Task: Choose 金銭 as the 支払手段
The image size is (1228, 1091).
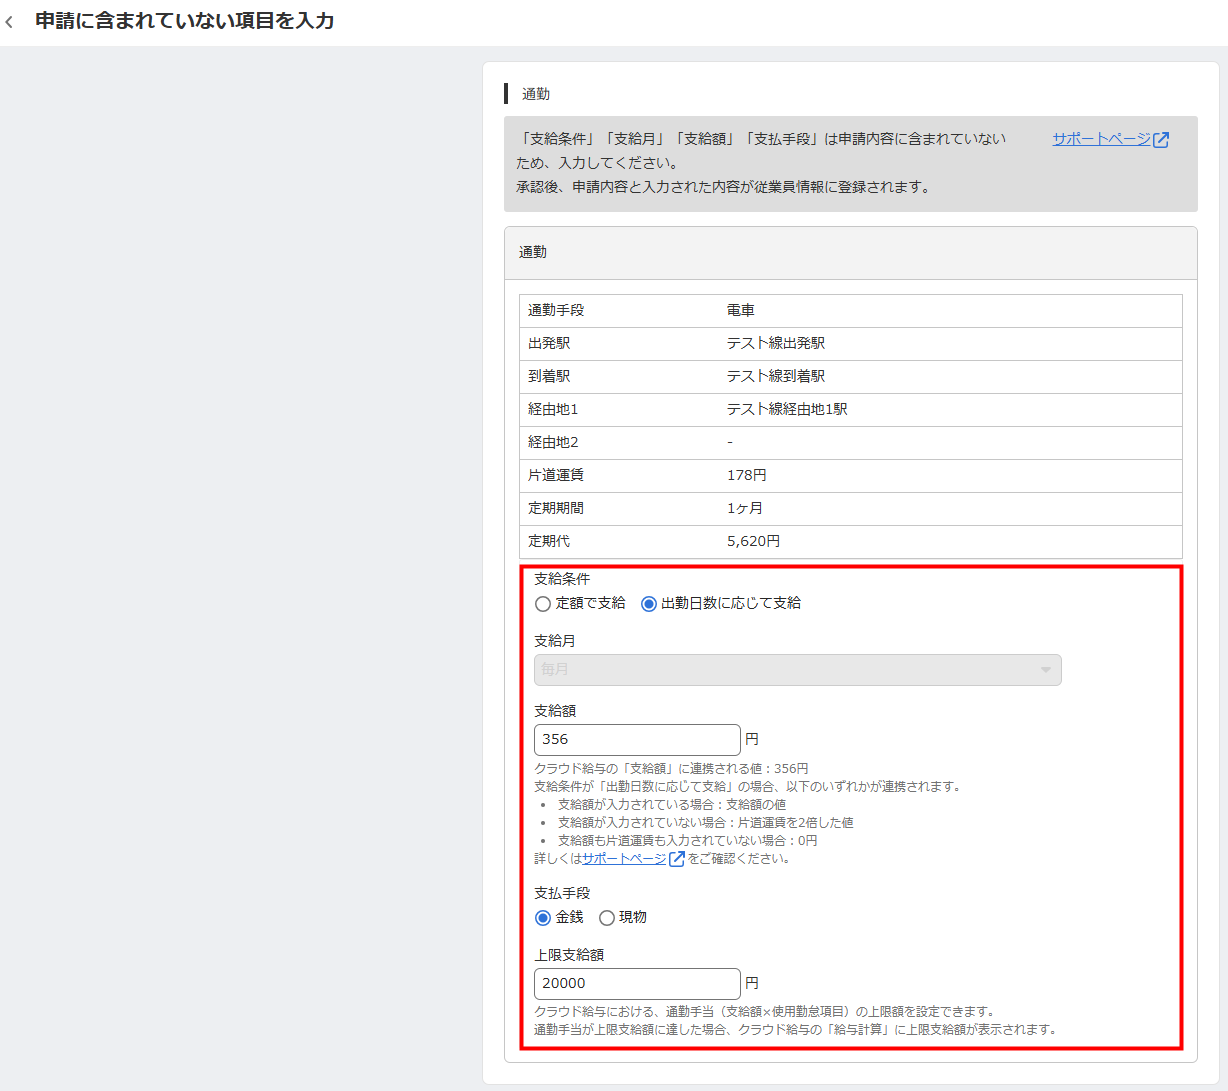Action: pyautogui.click(x=543, y=918)
